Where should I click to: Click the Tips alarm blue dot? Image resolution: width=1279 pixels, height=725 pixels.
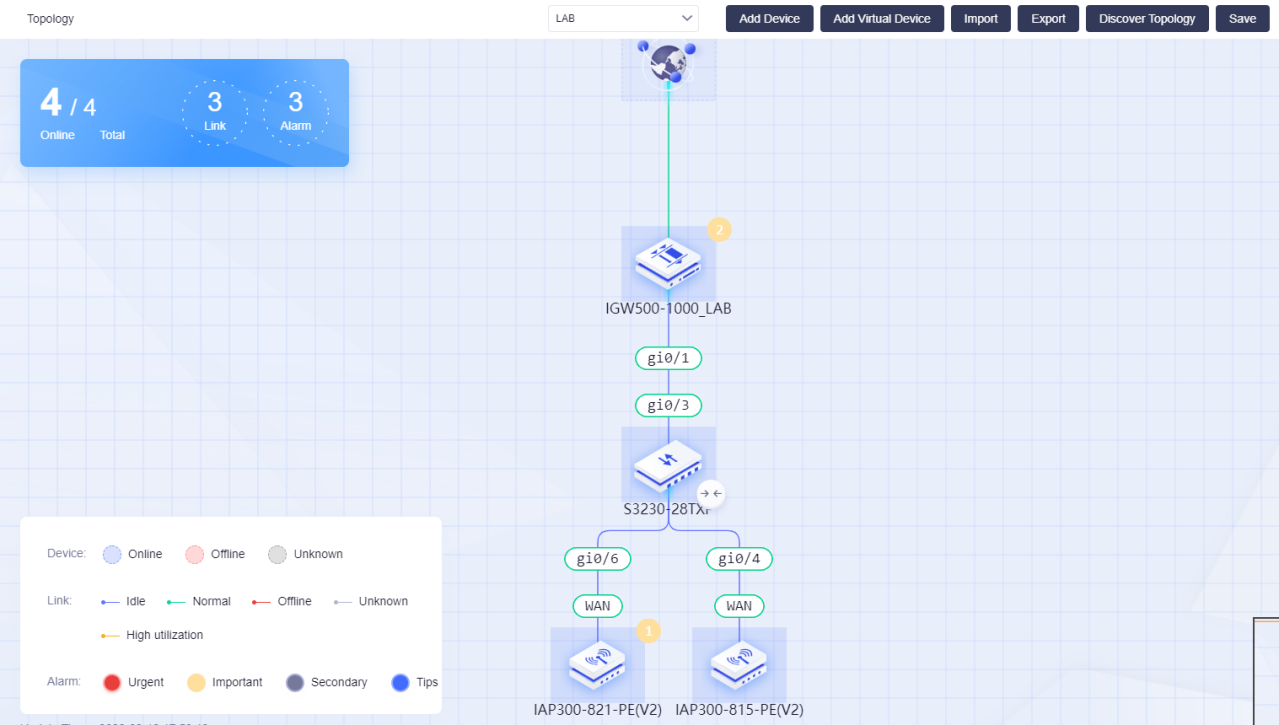tap(401, 682)
